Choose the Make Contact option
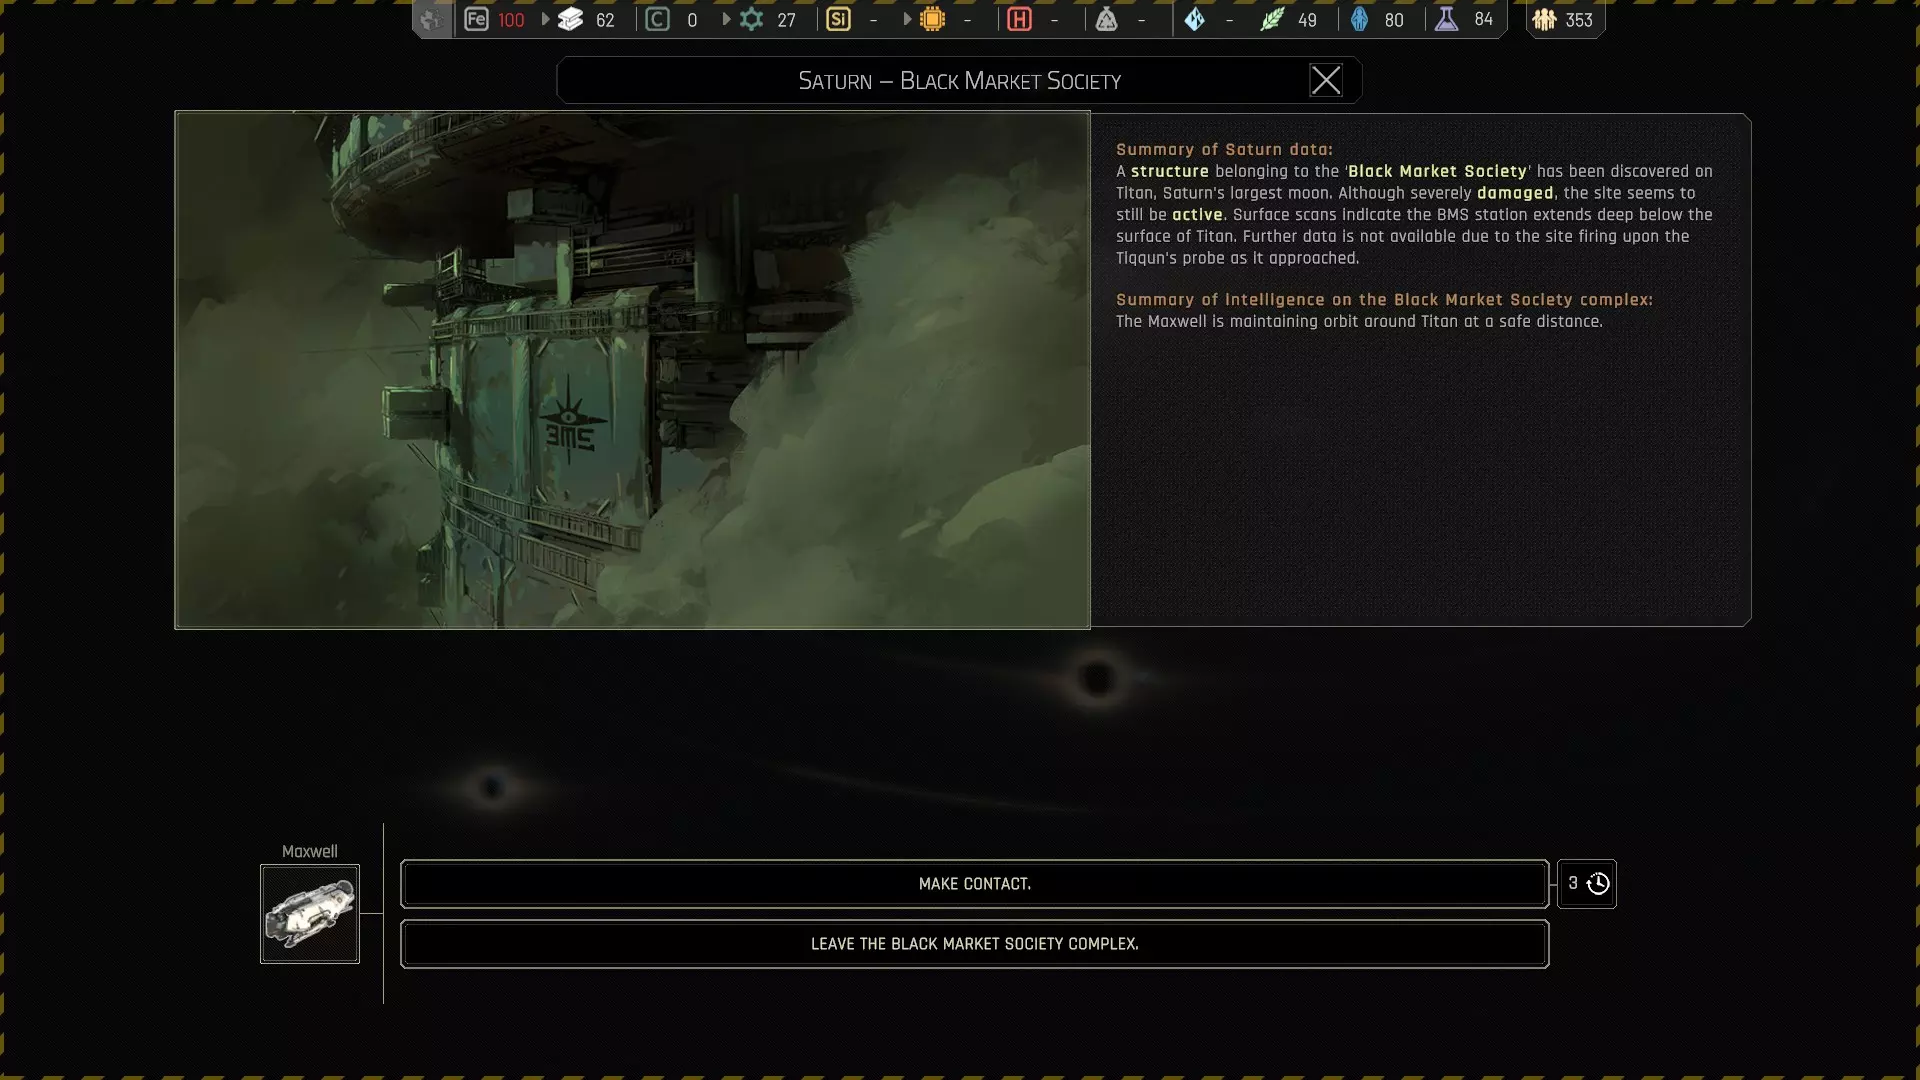The width and height of the screenshot is (1920, 1080). tap(974, 884)
